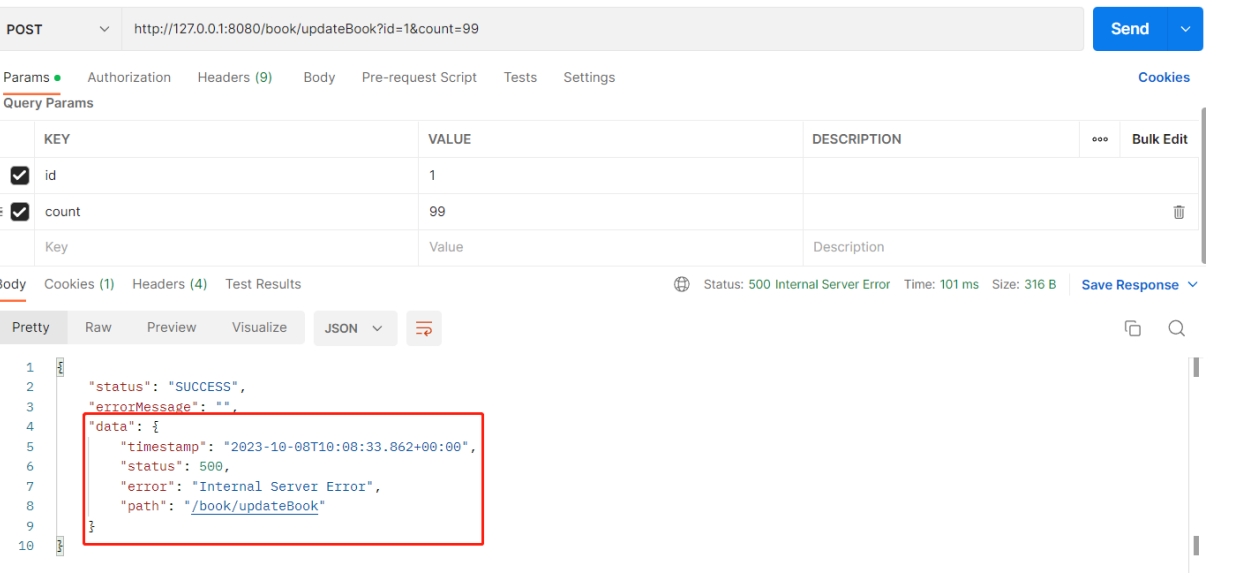The height and width of the screenshot is (577, 1235).
Task: Click the key cell labeled id
Action: click(x=226, y=175)
